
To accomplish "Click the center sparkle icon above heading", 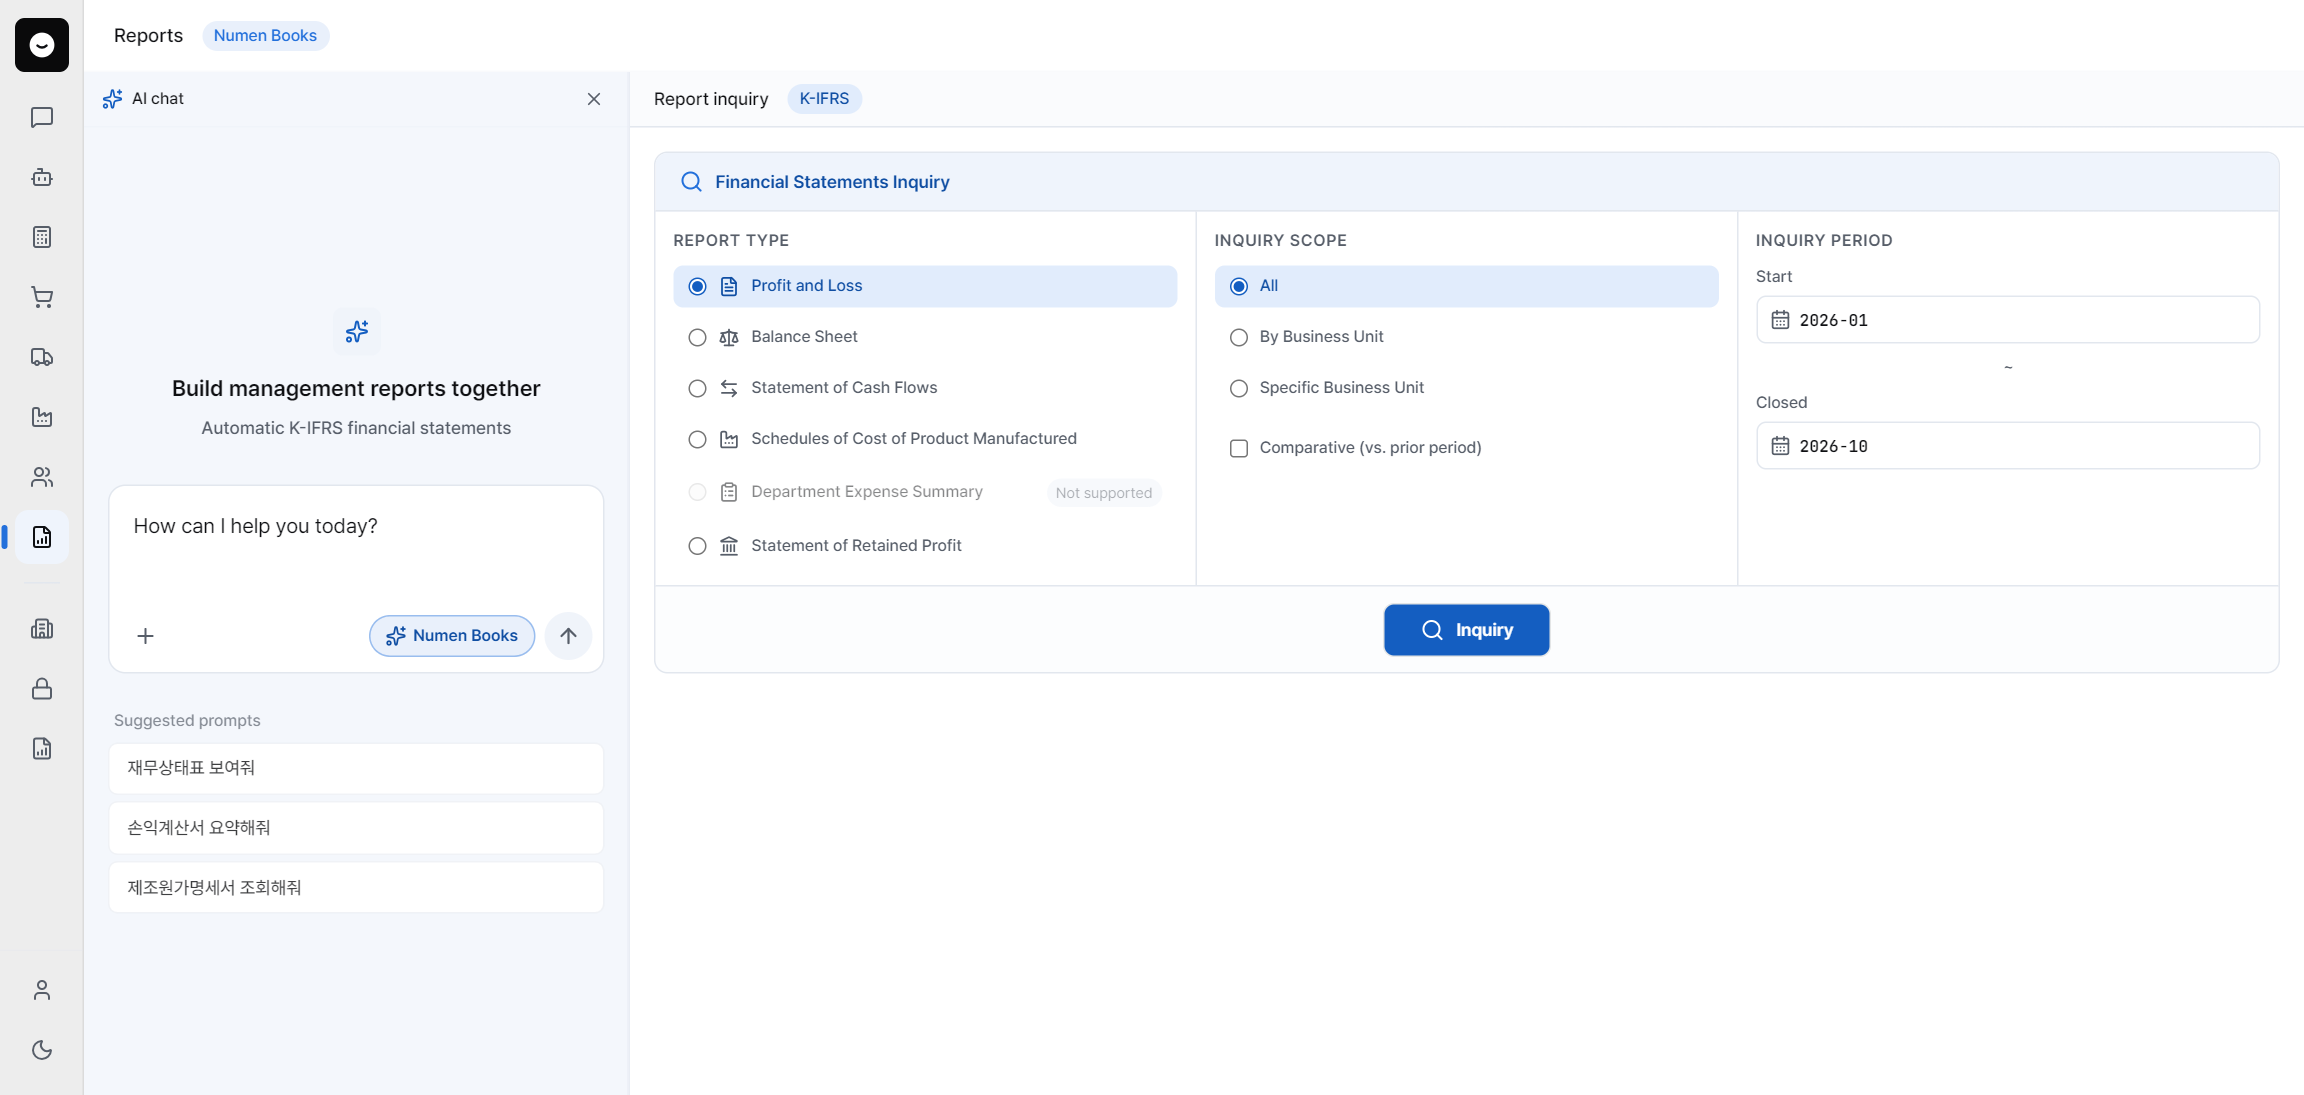I will pos(356,332).
